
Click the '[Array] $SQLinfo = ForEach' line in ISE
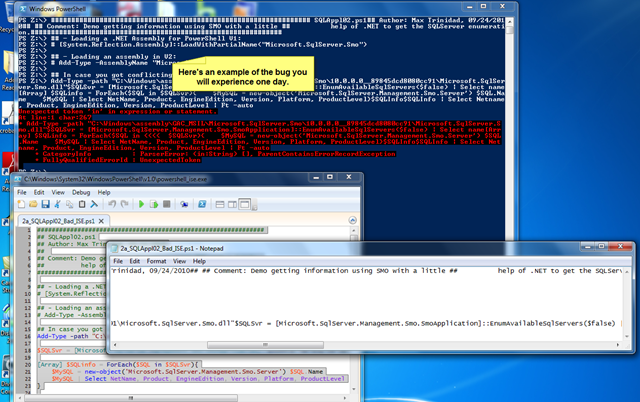click(118, 364)
